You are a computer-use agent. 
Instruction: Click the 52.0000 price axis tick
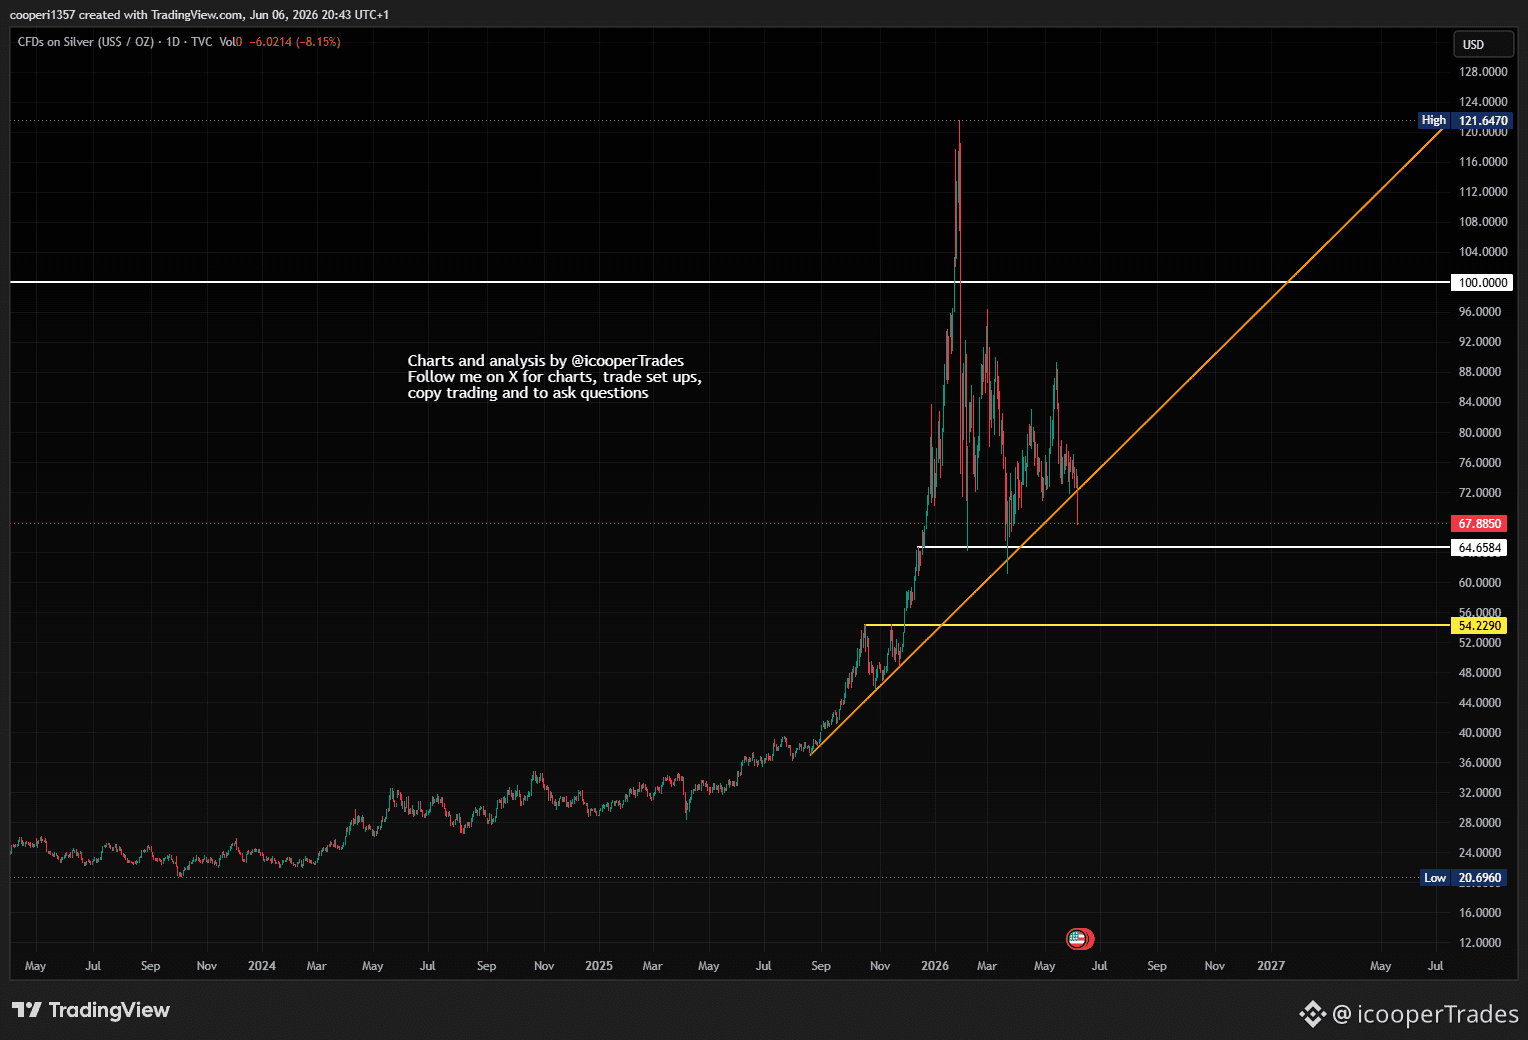tap(1480, 643)
